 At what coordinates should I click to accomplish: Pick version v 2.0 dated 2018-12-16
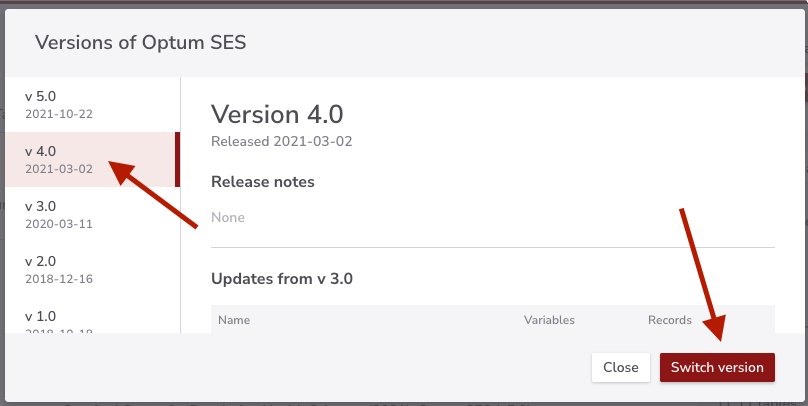93,269
